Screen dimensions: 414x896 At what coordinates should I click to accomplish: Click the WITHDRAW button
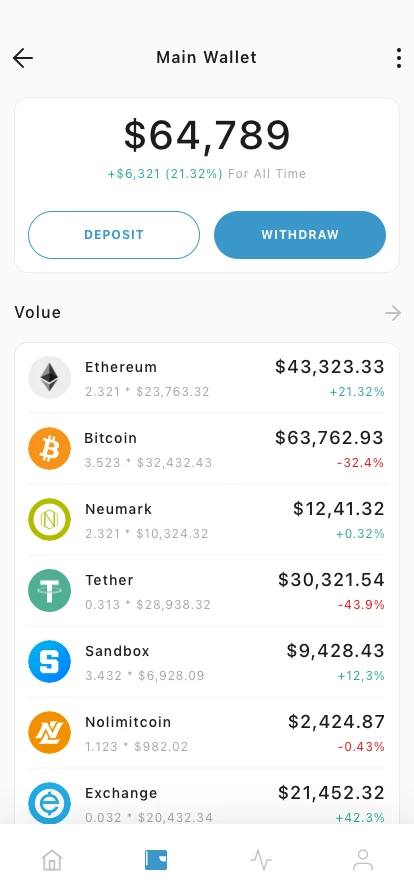tap(300, 235)
